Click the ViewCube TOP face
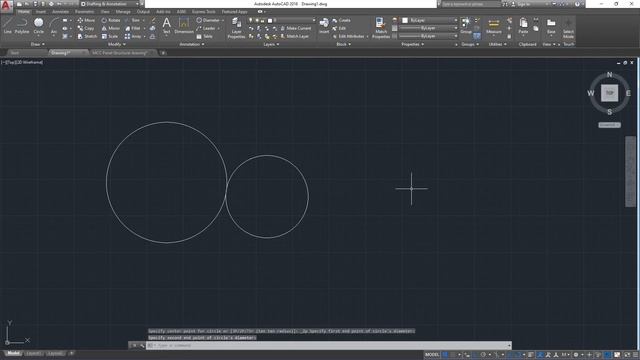The height and width of the screenshot is (360, 640). (609, 93)
